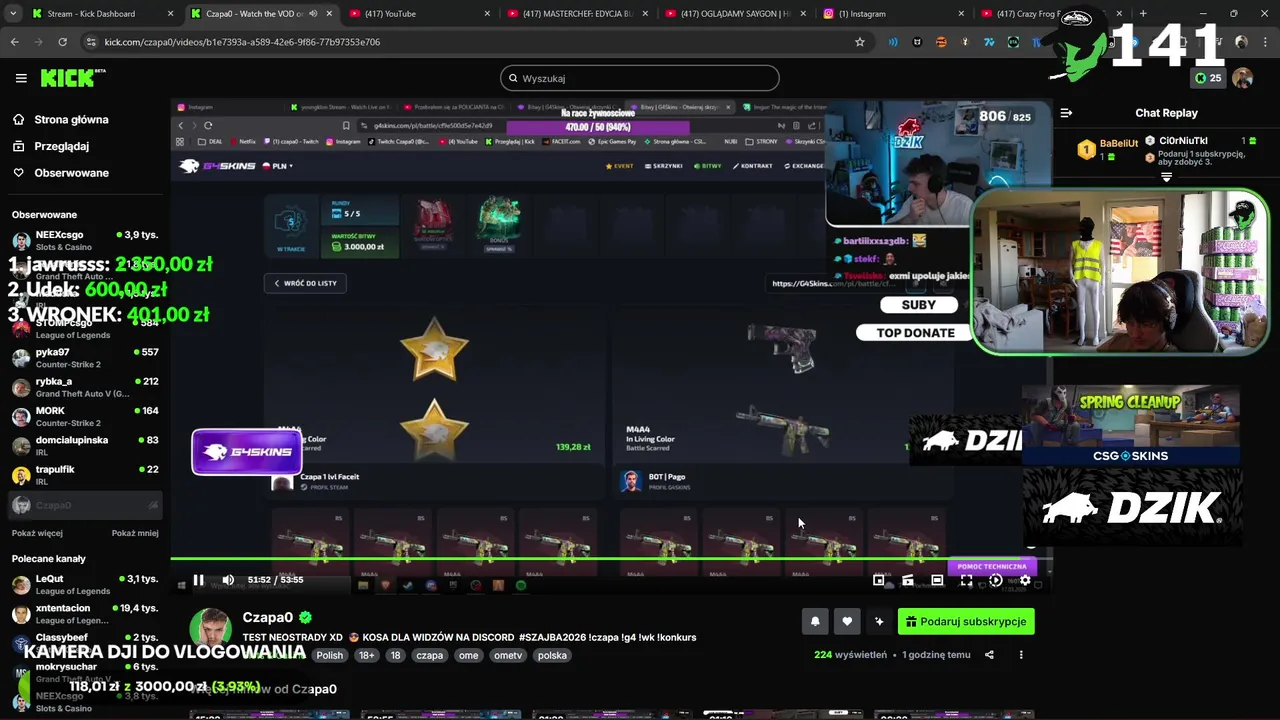Open browser three-dot menu
This screenshot has height=720, width=1280.
point(1265,42)
